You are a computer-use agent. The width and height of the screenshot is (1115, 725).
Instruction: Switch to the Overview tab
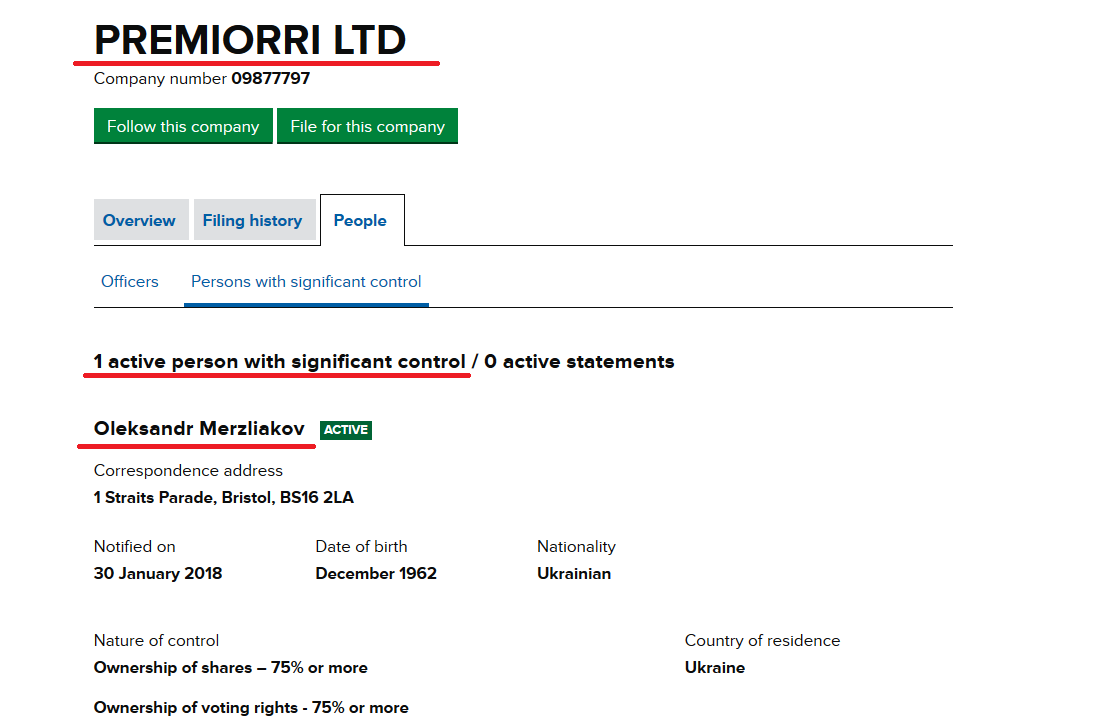point(141,220)
